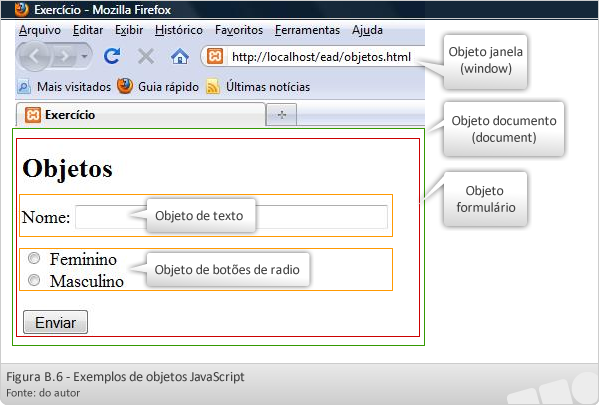Image resolution: width=599 pixels, height=405 pixels.
Task: Reload the page with refresh icon
Action: (x=112, y=56)
